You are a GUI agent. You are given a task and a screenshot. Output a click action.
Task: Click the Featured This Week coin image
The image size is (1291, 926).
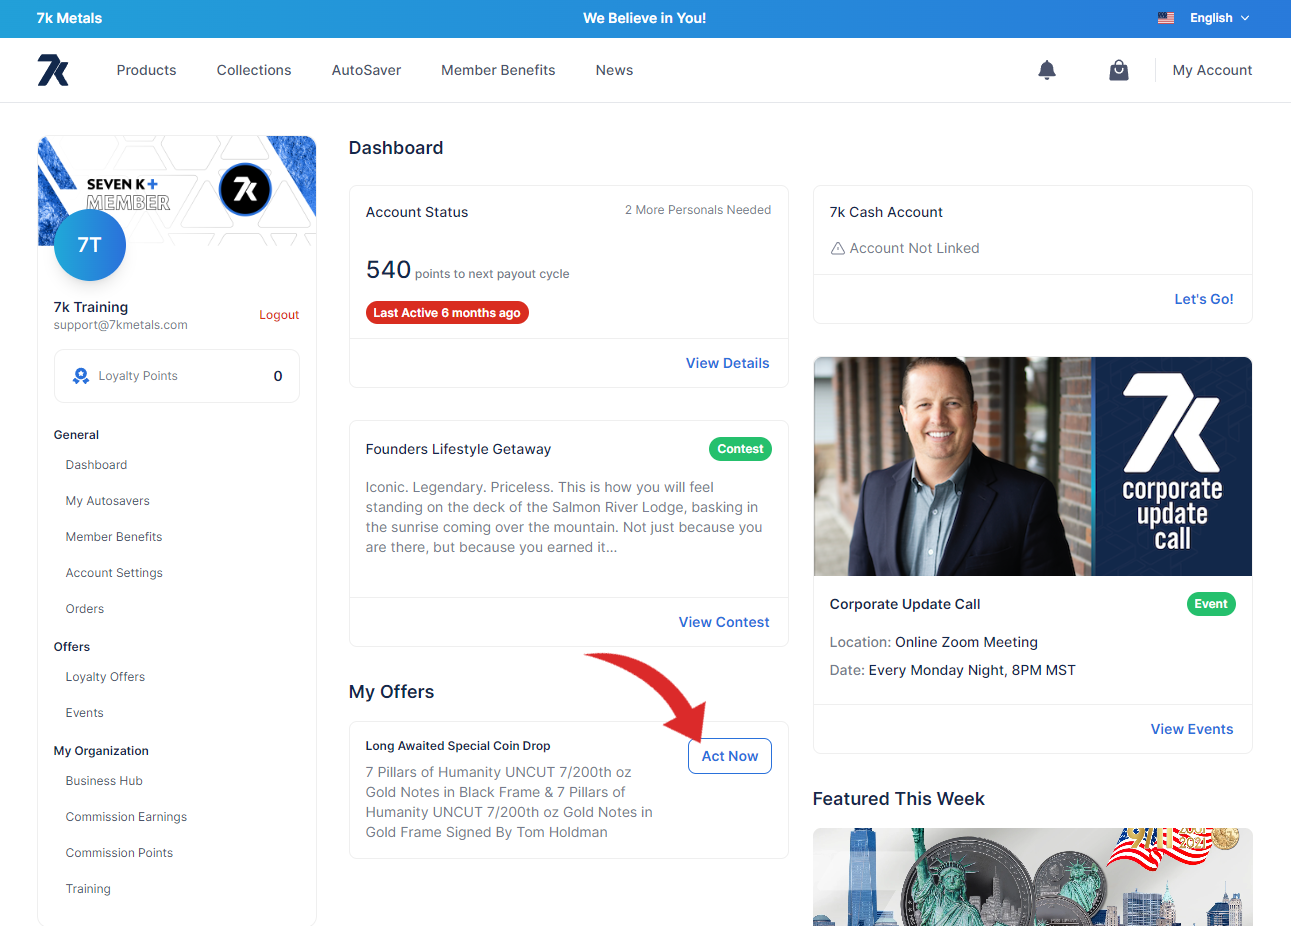coord(1033,877)
